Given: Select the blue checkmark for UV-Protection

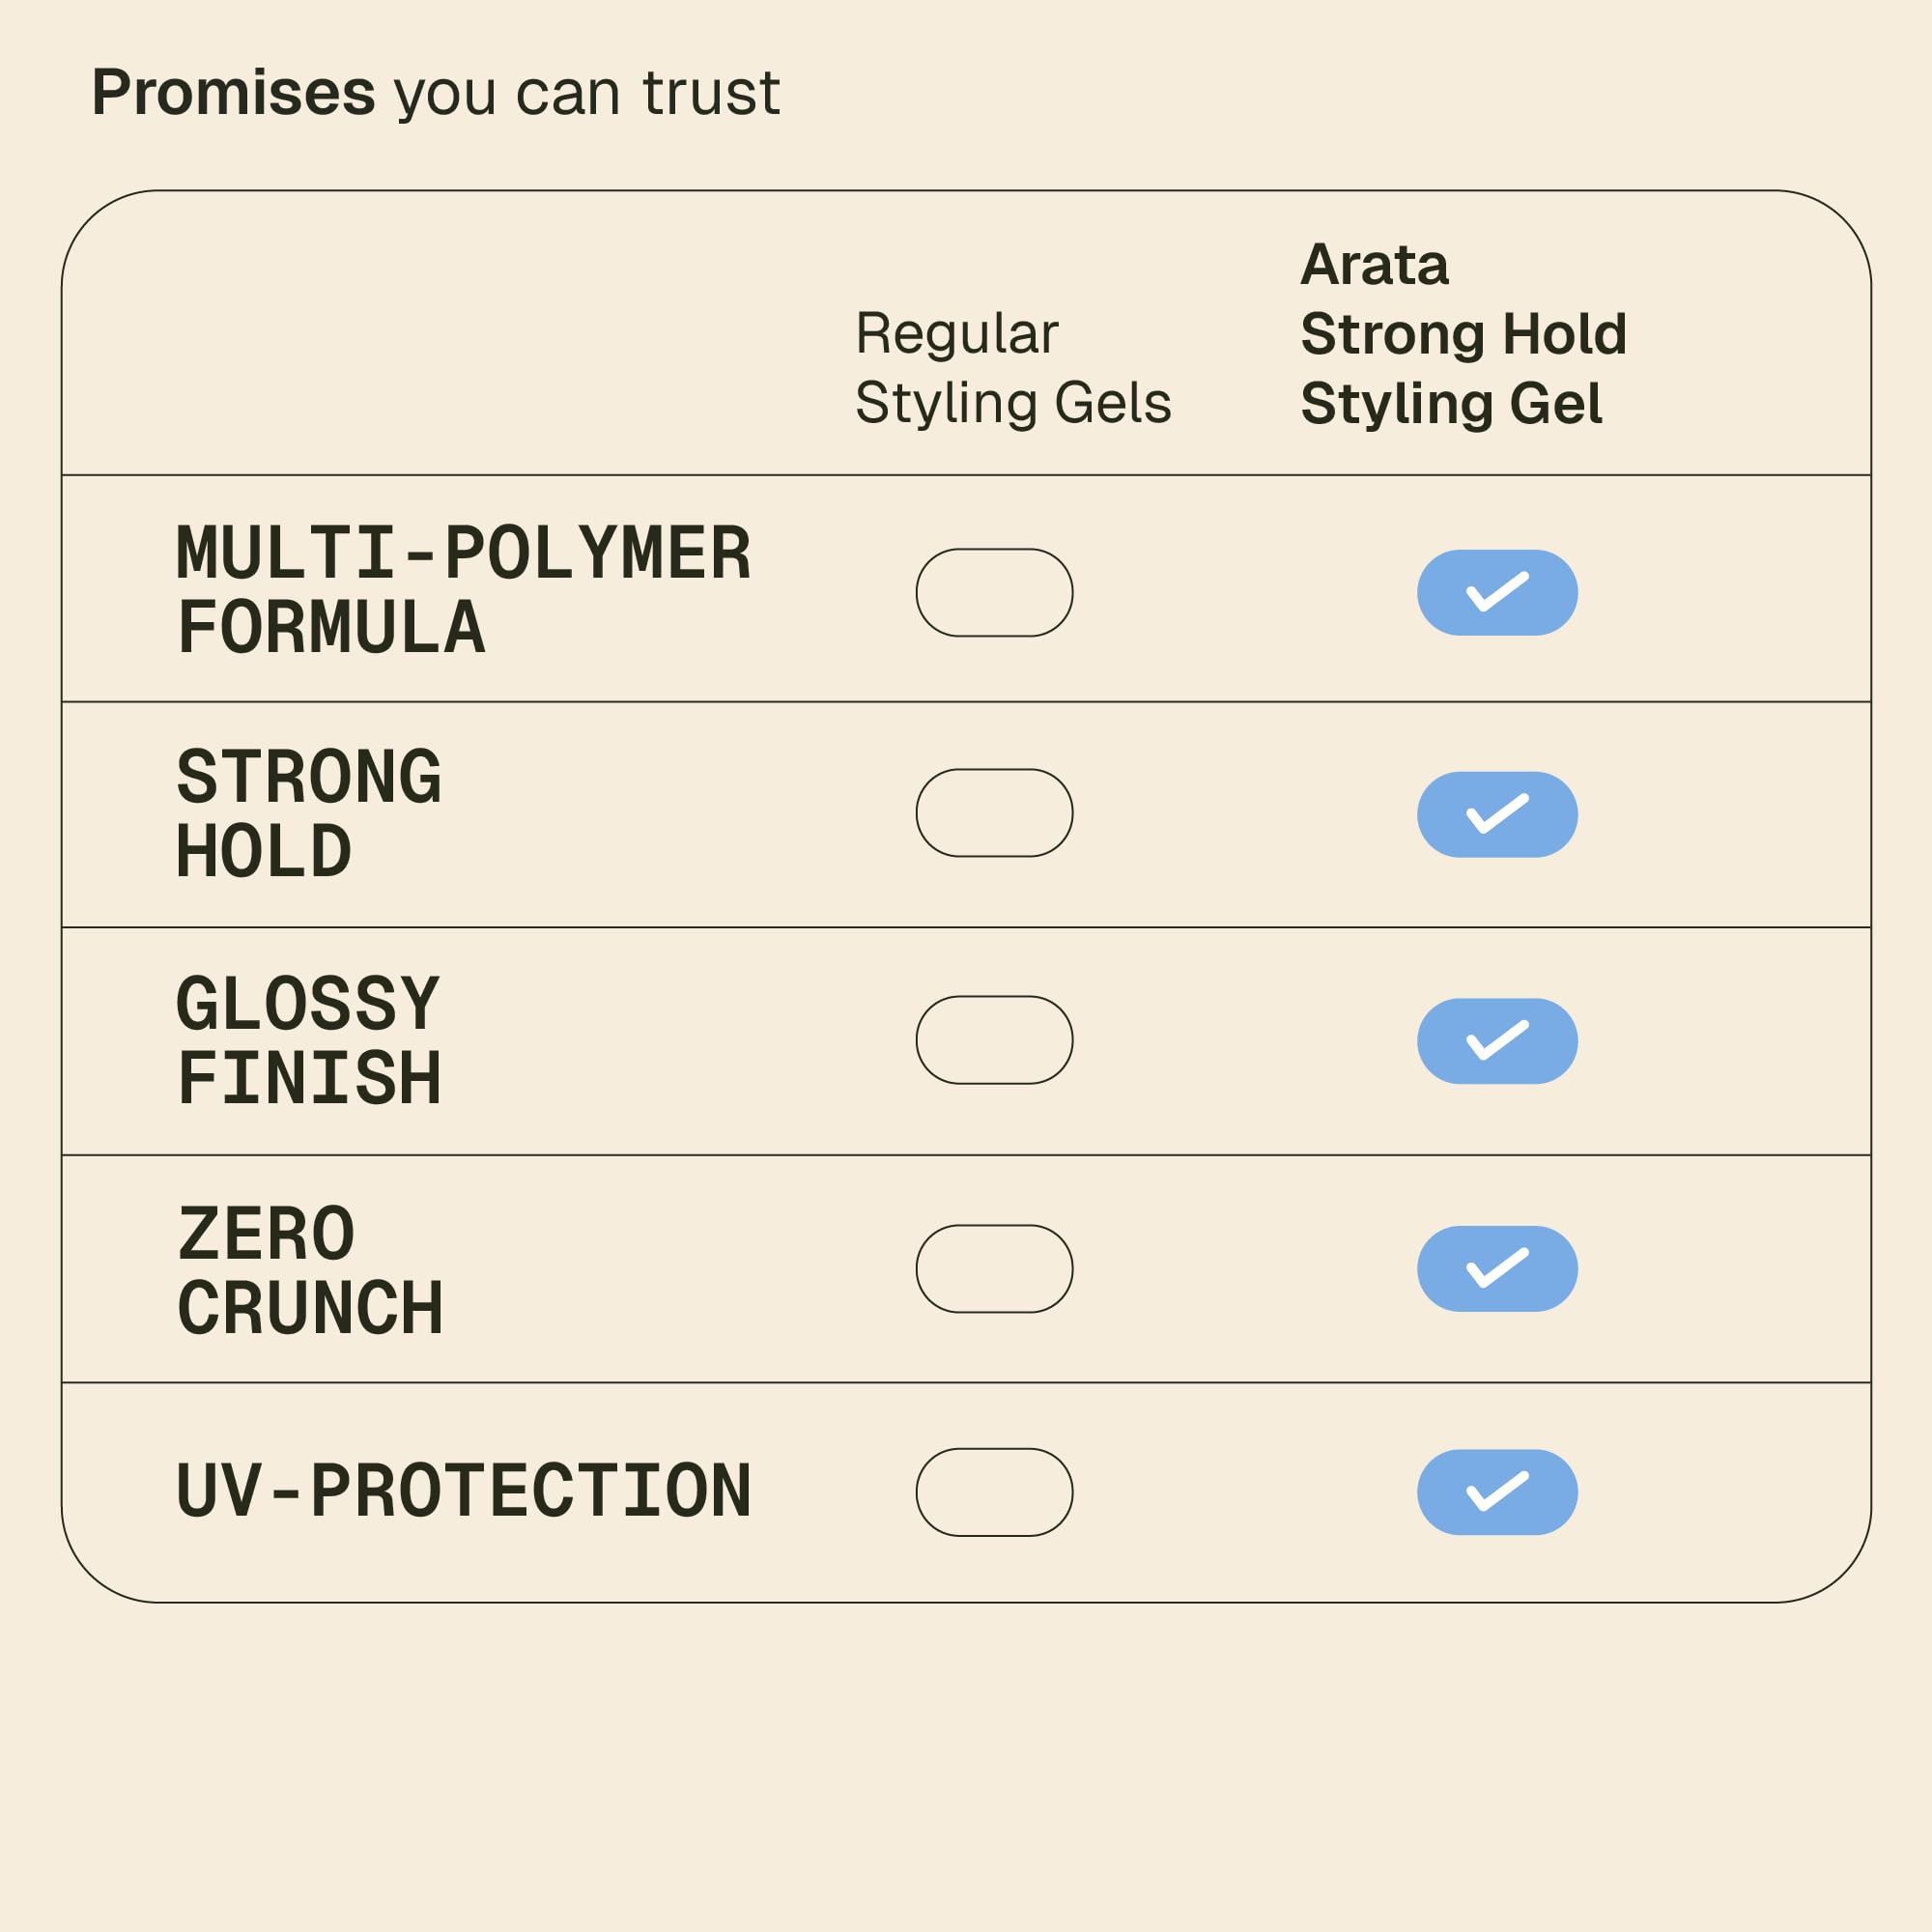Looking at the screenshot, I should pyautogui.click(x=1497, y=1492).
